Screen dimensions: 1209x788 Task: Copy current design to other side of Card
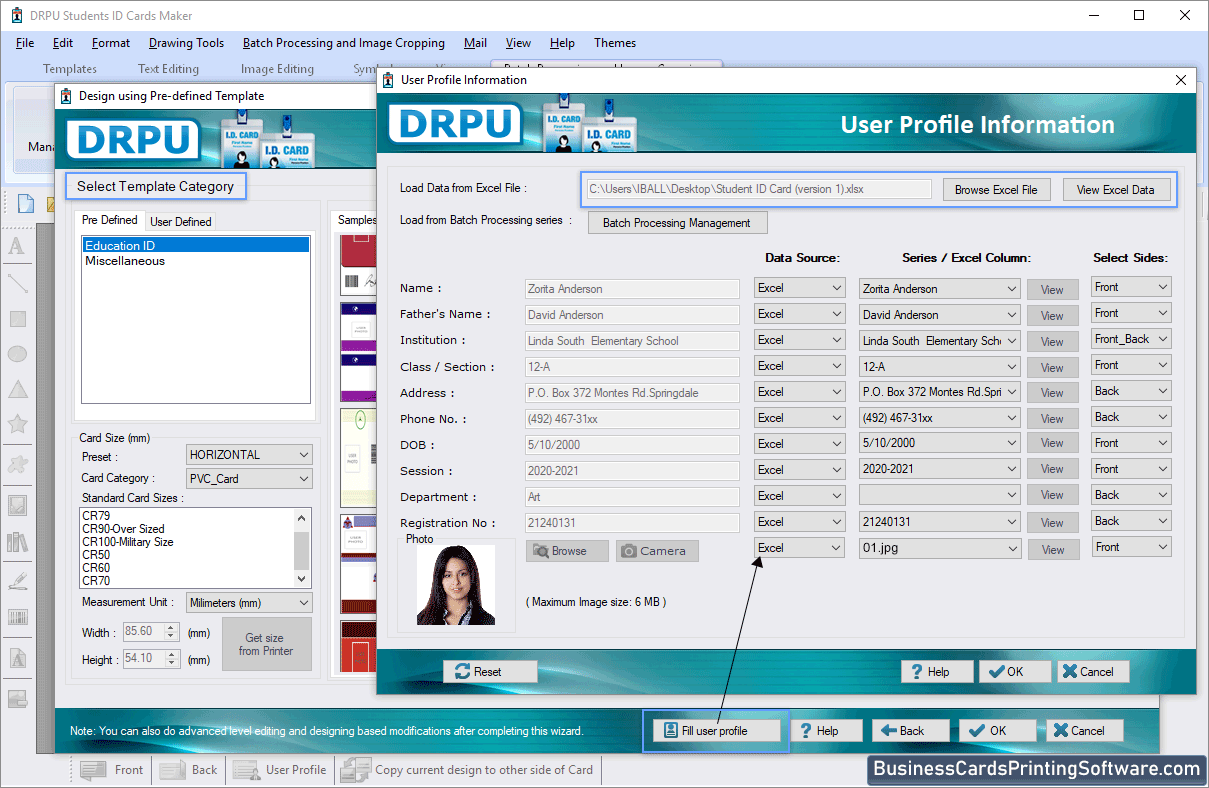click(x=468, y=770)
